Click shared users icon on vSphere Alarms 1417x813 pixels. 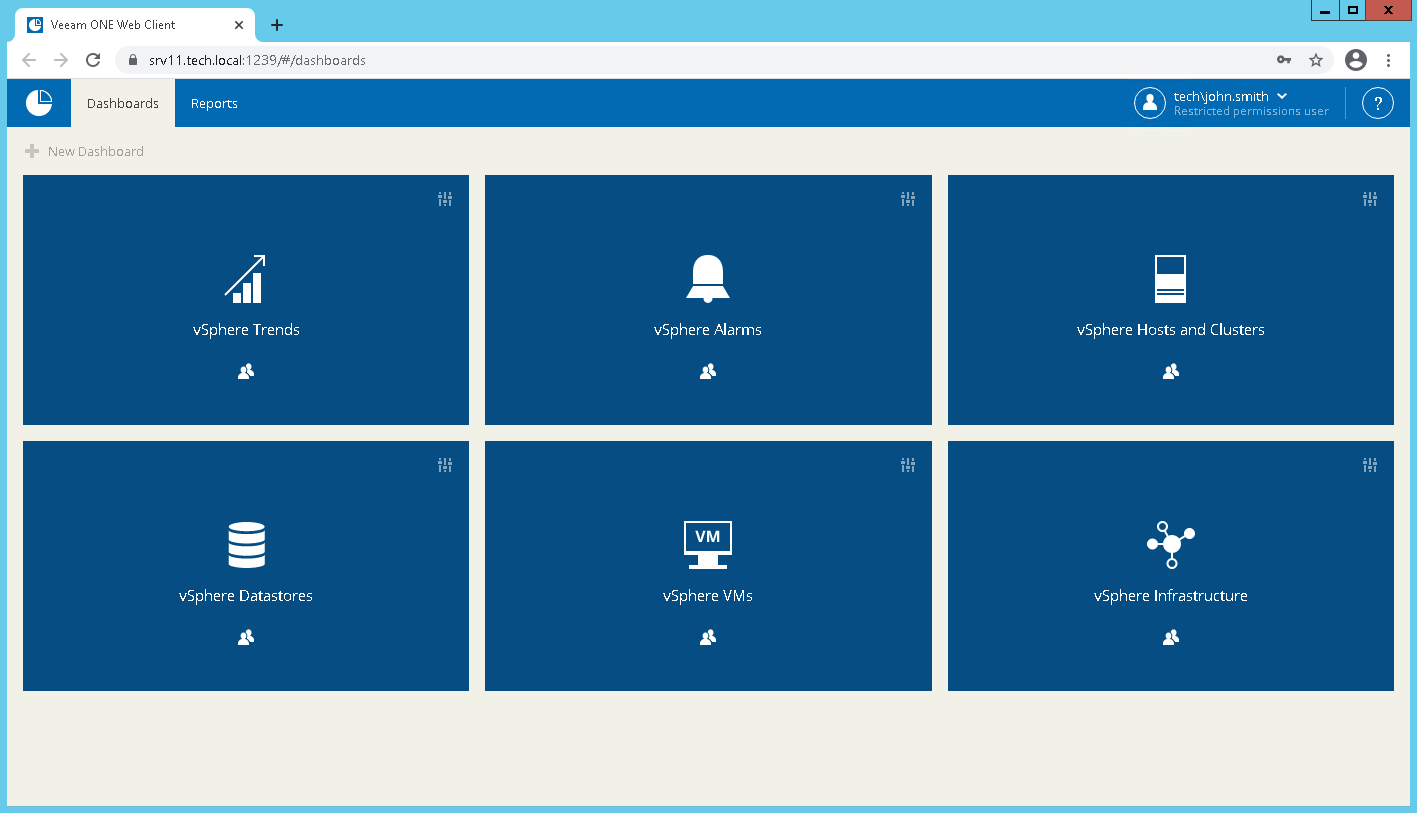click(x=708, y=372)
